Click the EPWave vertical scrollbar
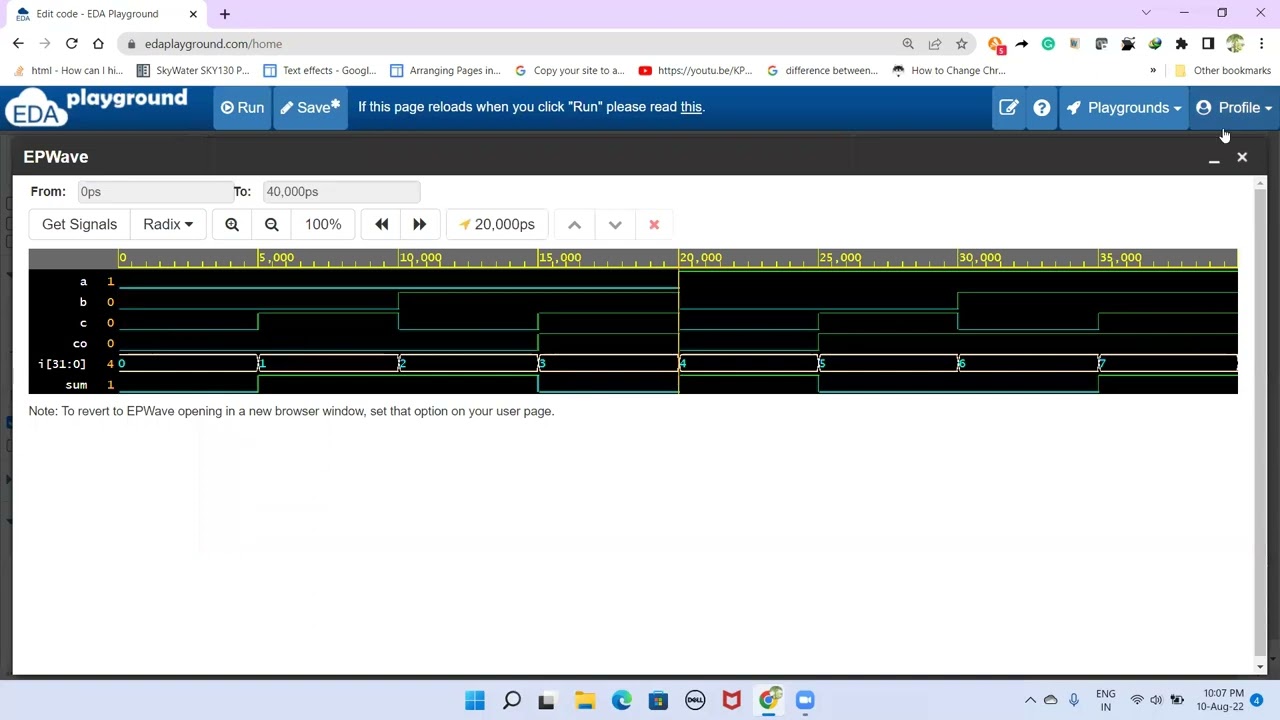 1261,425
